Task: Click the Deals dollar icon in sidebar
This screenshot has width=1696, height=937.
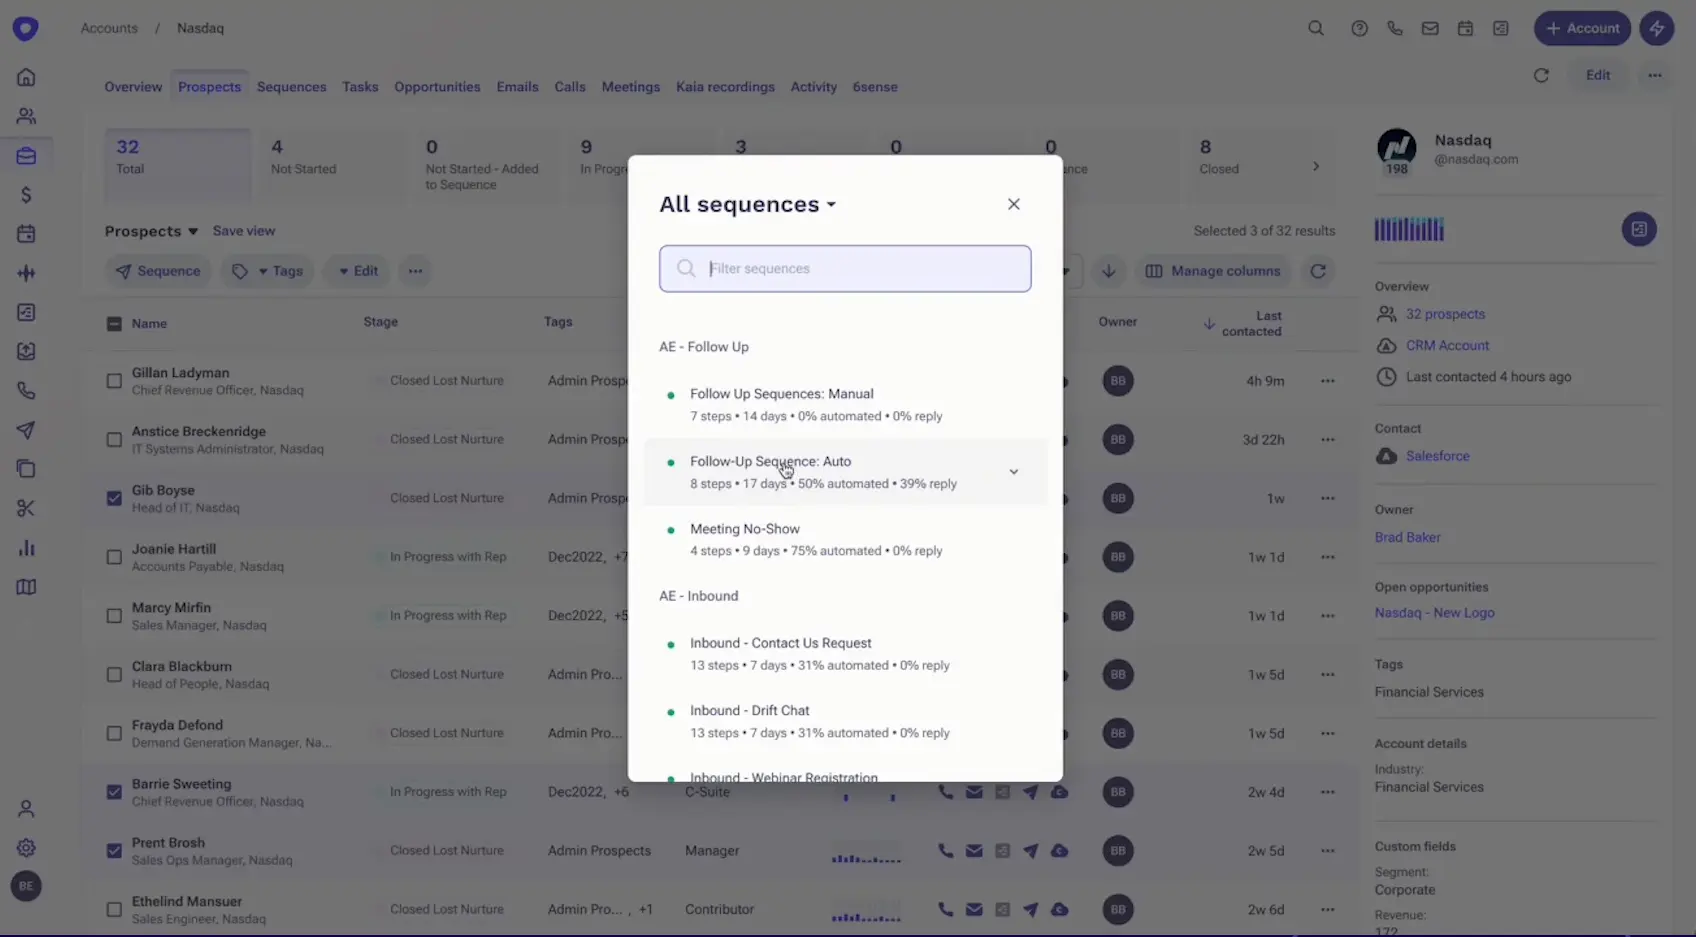Action: [26, 195]
